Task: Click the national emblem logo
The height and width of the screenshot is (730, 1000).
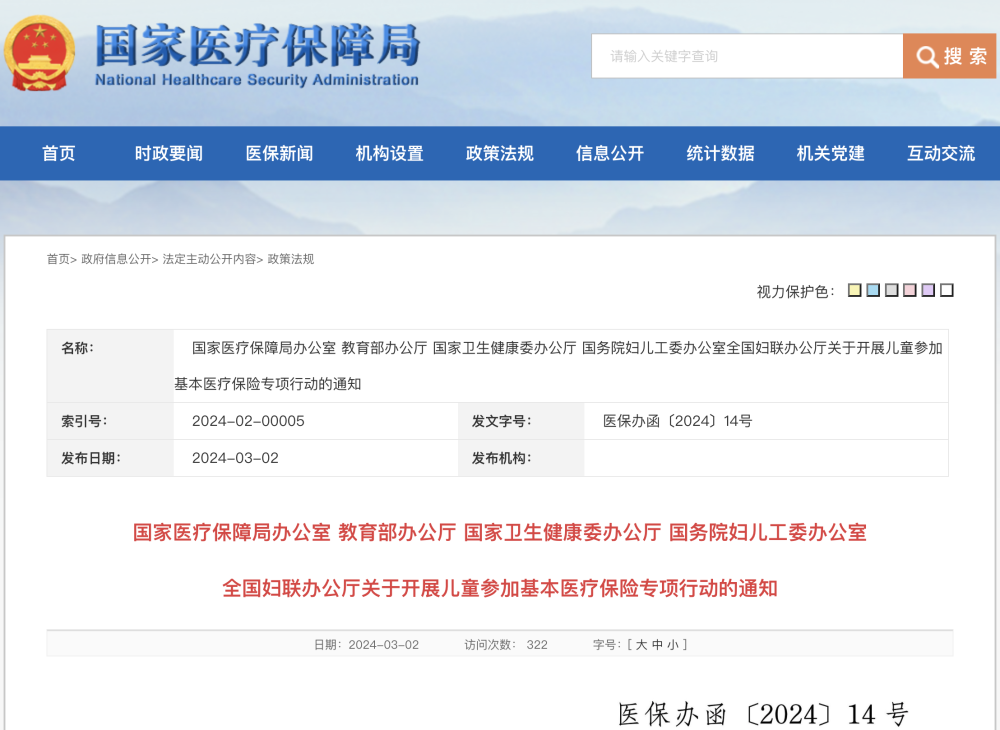Action: (39, 54)
